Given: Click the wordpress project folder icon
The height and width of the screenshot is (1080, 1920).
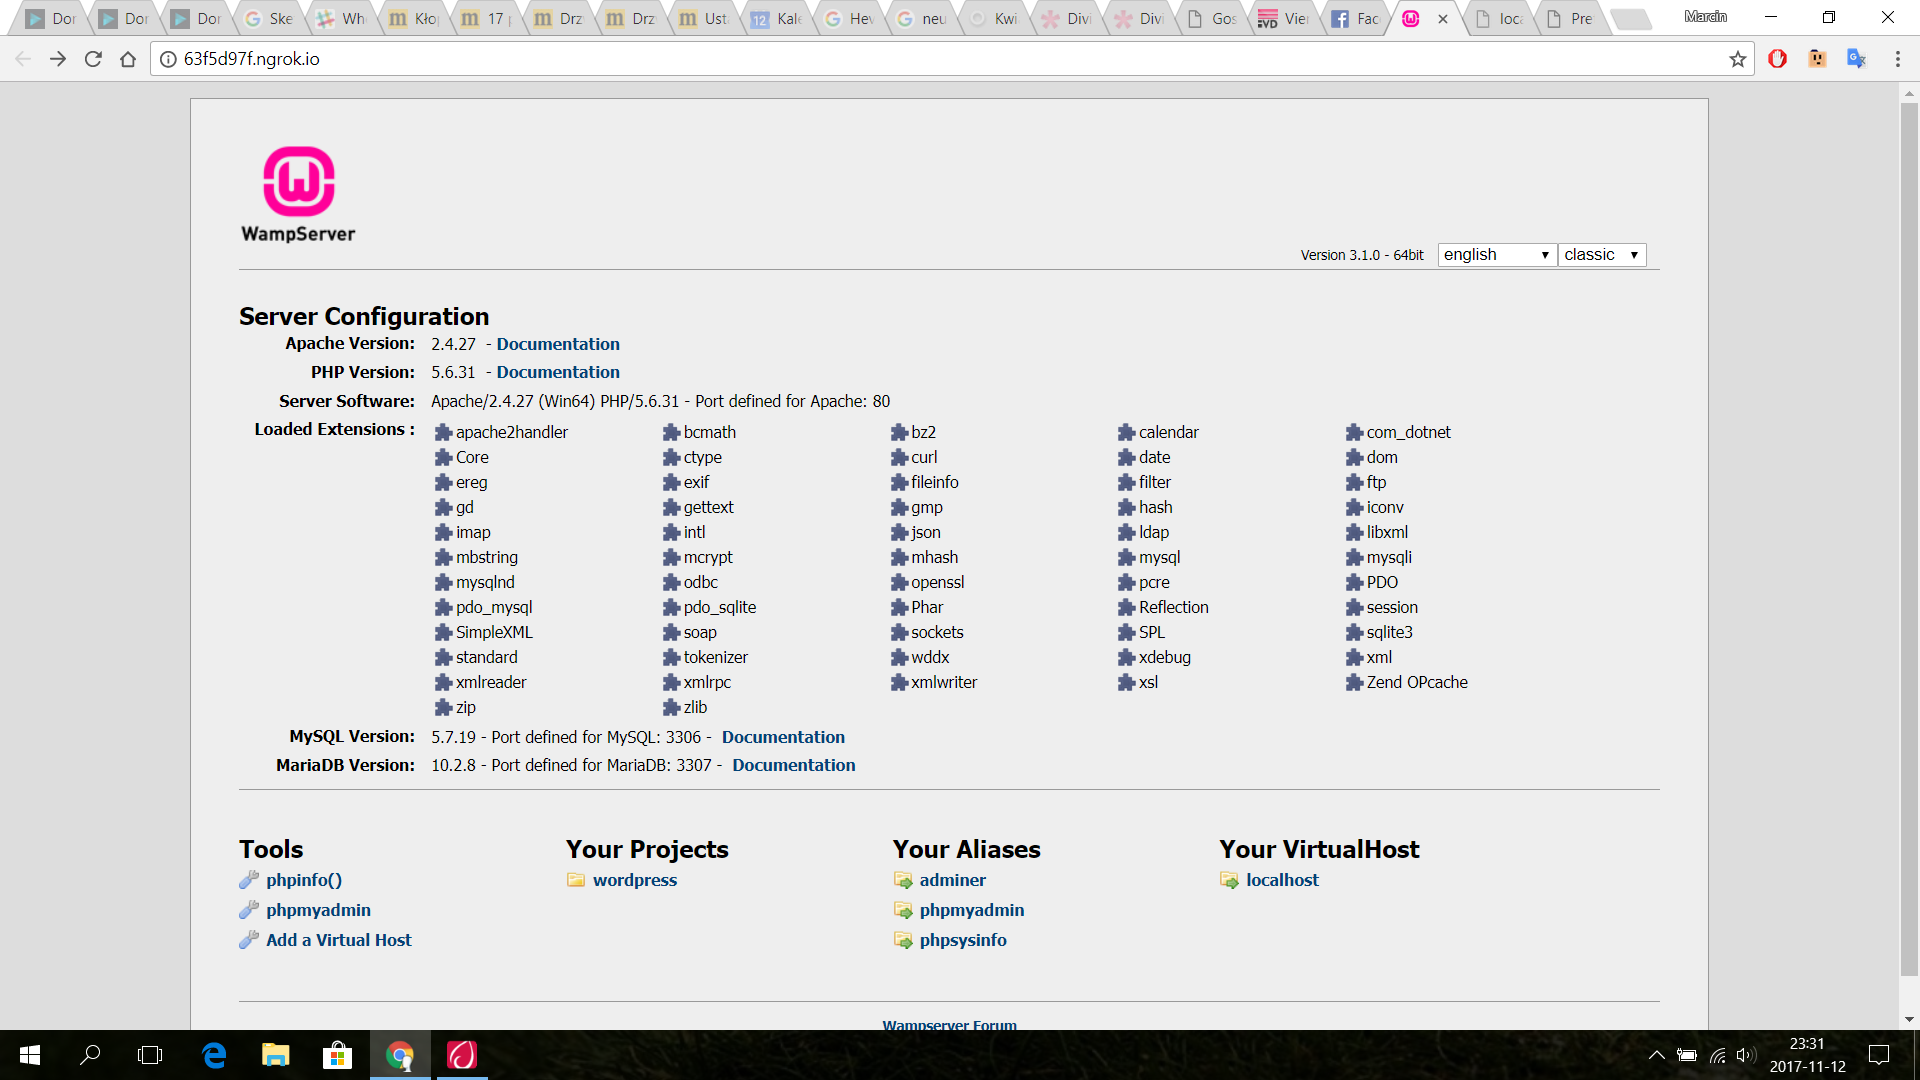Looking at the screenshot, I should point(576,880).
